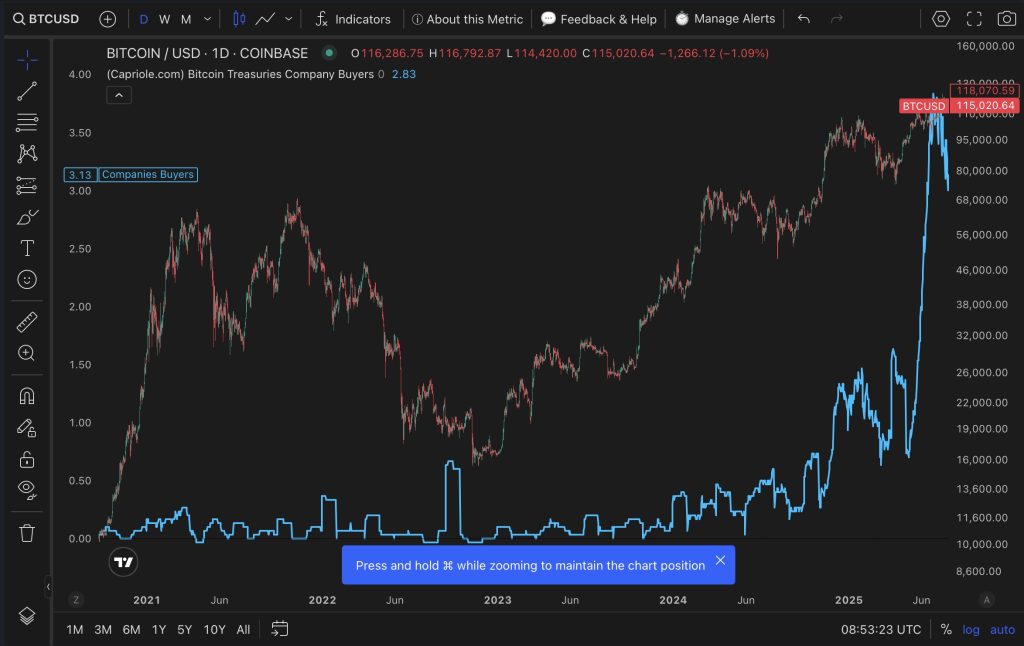
Task: Select the trend line drawing tool
Action: tap(27, 91)
